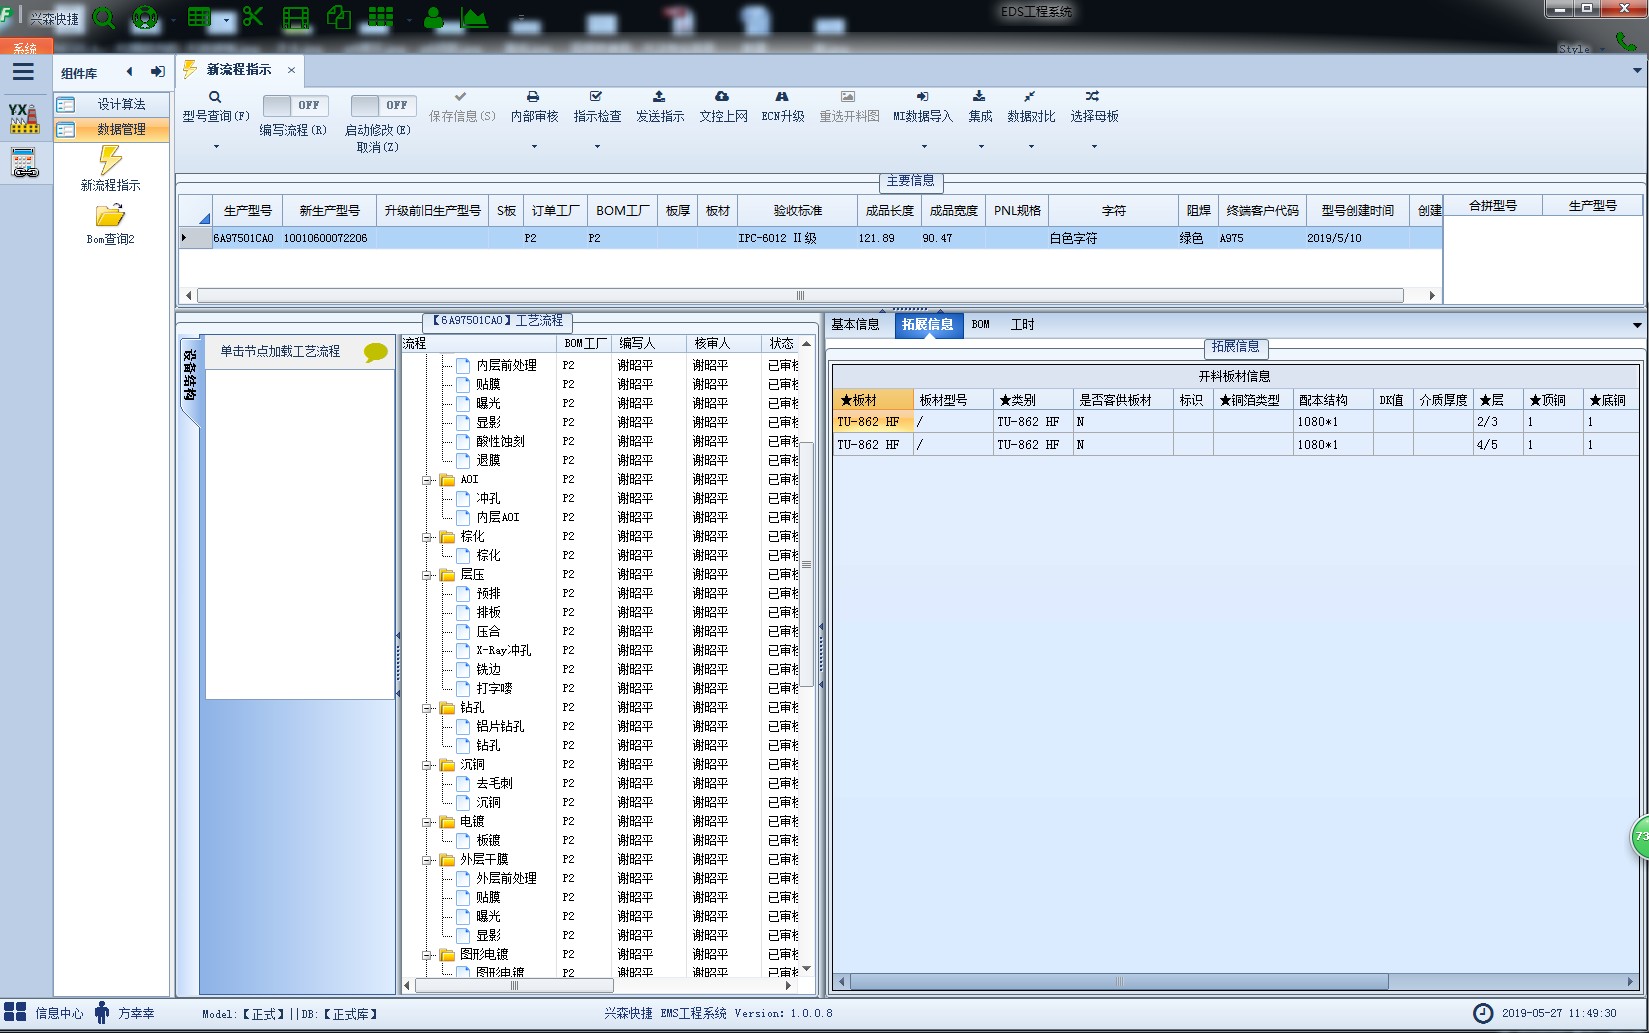
Task: Click the green lifebuoy help icon
Action: click(145, 17)
